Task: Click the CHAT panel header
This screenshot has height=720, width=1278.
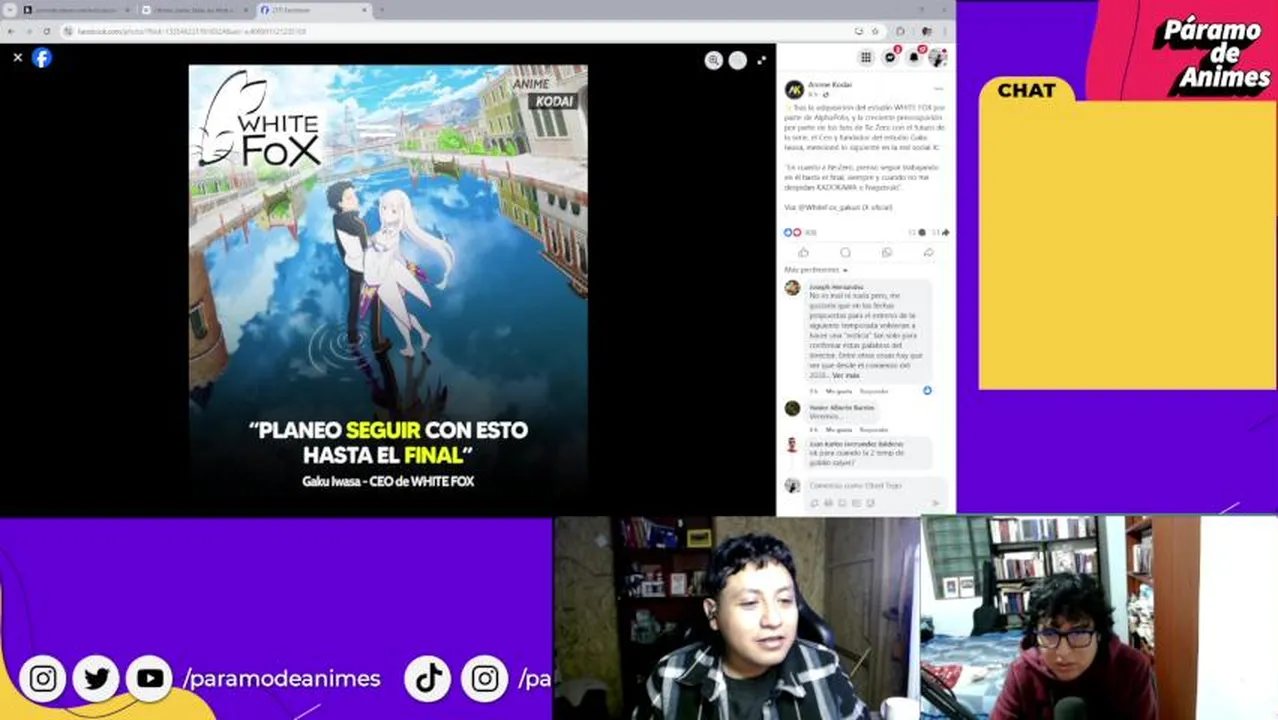Action: click(1027, 90)
